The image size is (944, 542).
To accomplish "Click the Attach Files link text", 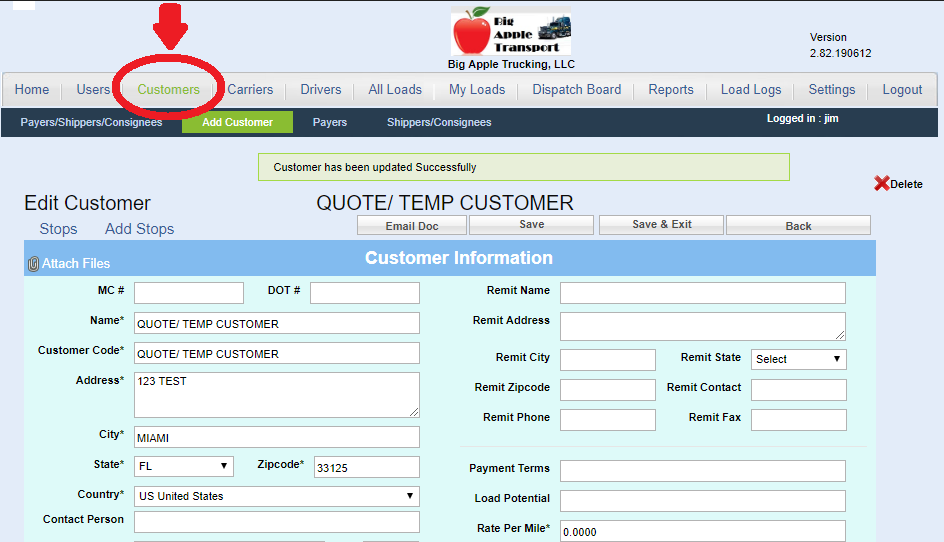I will point(76,264).
